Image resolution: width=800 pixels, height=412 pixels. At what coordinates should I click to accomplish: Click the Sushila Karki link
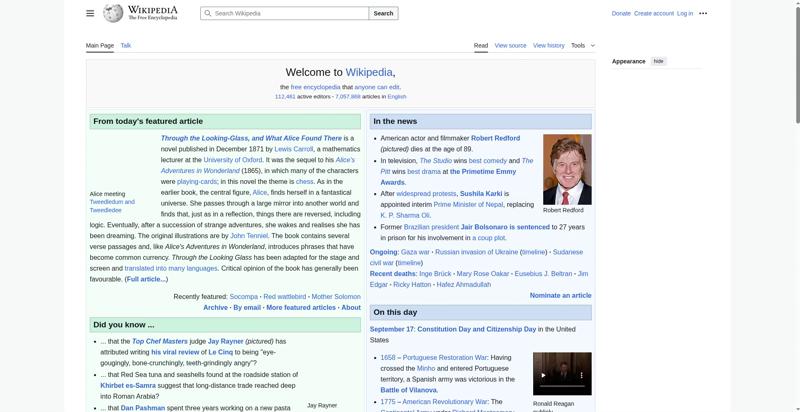481,193
